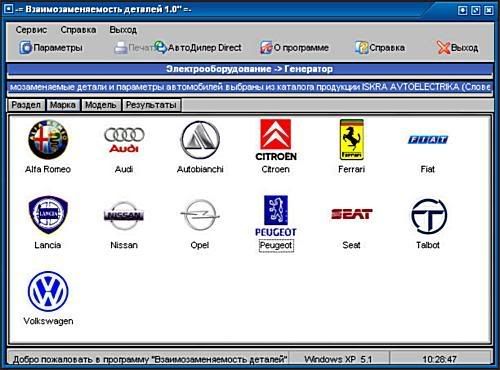The width and height of the screenshot is (500, 370).
Task: Click the Электрооборудование -> Генератор header
Action: coord(249,69)
